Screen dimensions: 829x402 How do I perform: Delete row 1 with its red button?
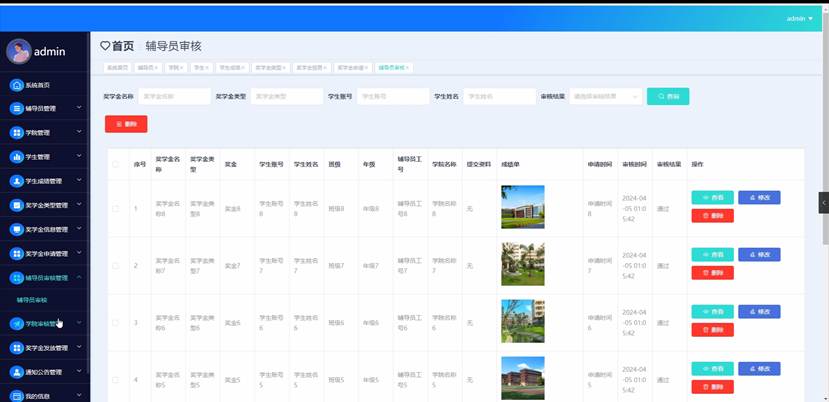[712, 215]
